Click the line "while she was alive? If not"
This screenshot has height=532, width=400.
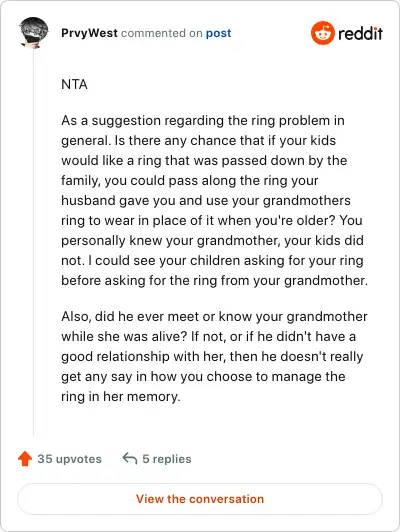pyautogui.click(x=209, y=337)
